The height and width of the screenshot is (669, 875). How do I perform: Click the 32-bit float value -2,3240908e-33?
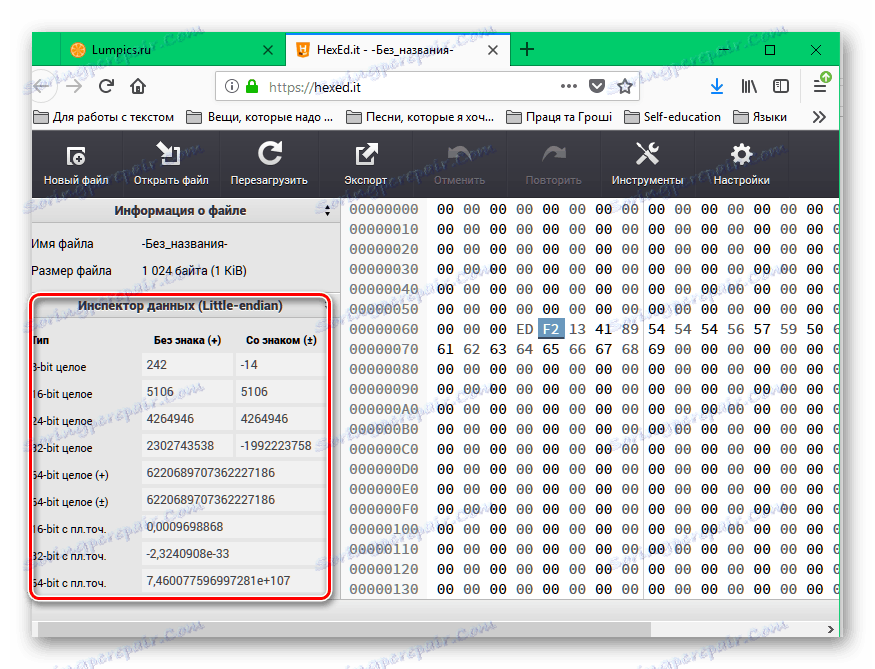click(x=233, y=554)
